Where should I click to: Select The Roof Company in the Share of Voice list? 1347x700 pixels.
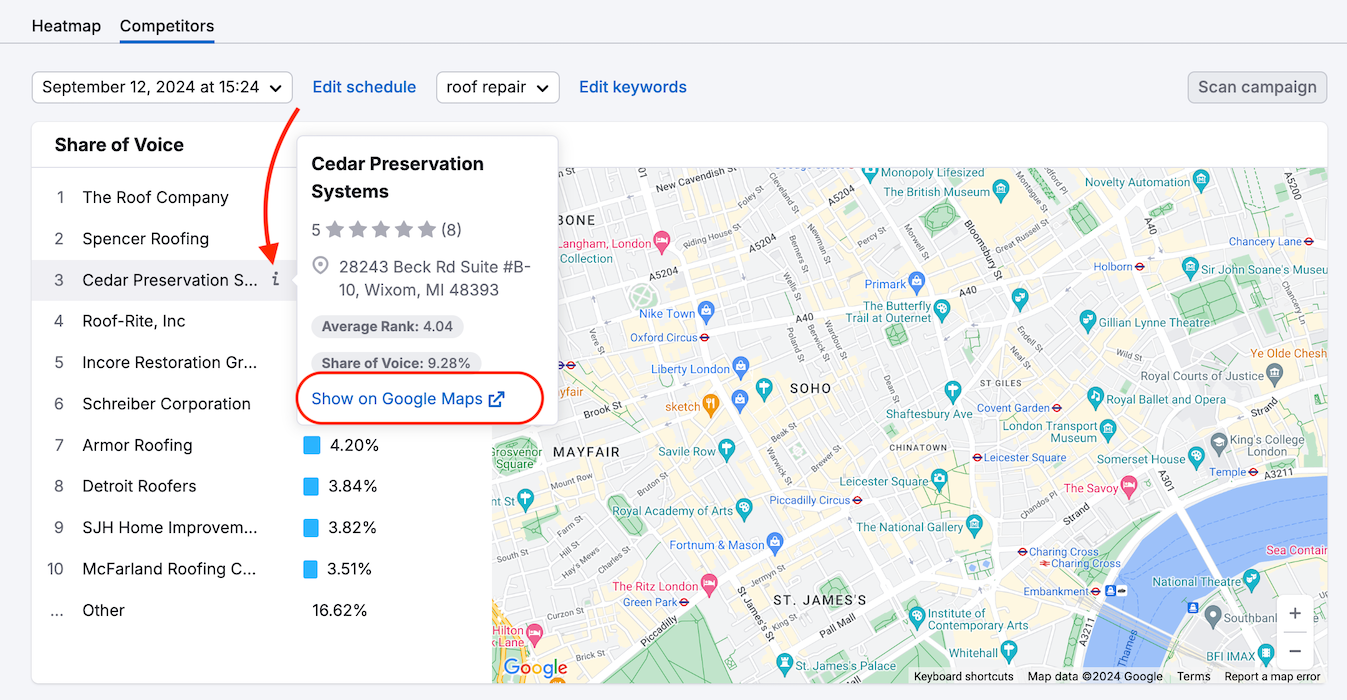click(155, 197)
